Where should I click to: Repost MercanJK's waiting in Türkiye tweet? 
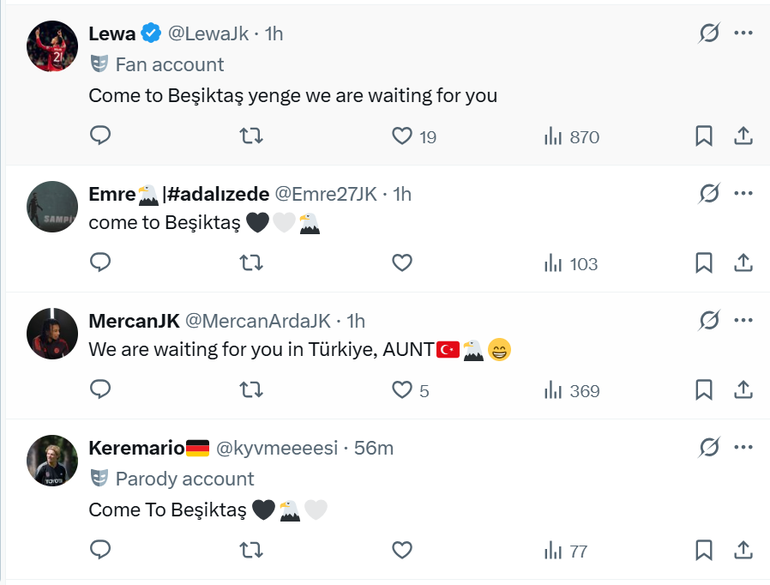coord(252,390)
